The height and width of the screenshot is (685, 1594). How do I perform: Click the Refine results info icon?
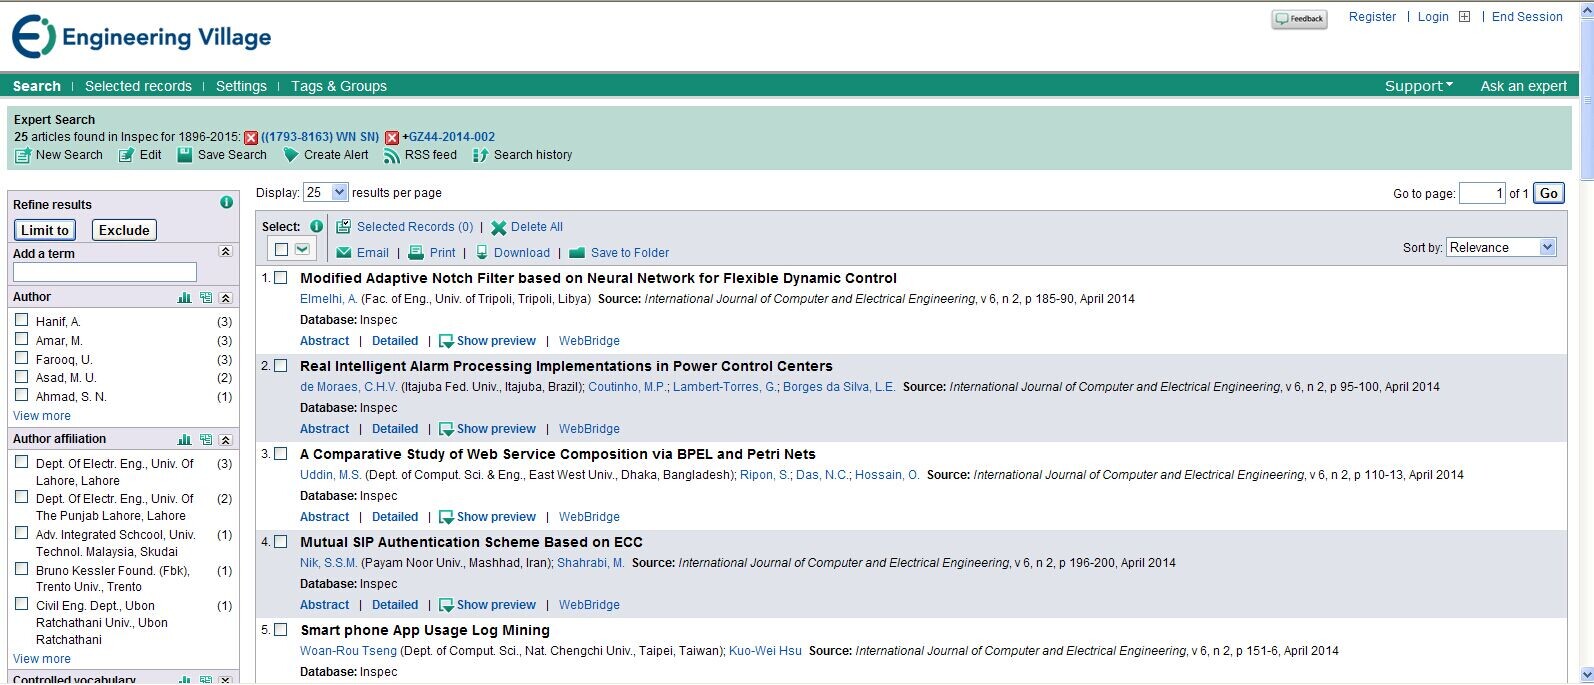(x=226, y=203)
